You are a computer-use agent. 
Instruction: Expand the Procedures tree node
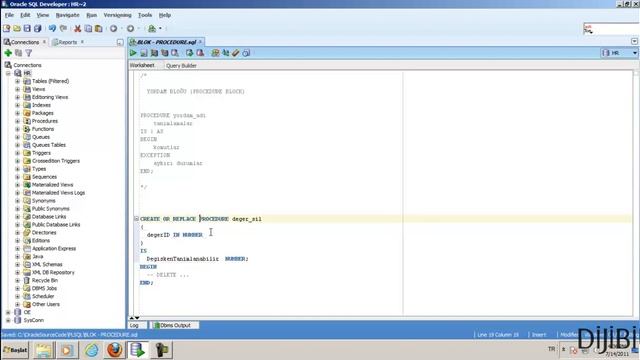coord(18,121)
